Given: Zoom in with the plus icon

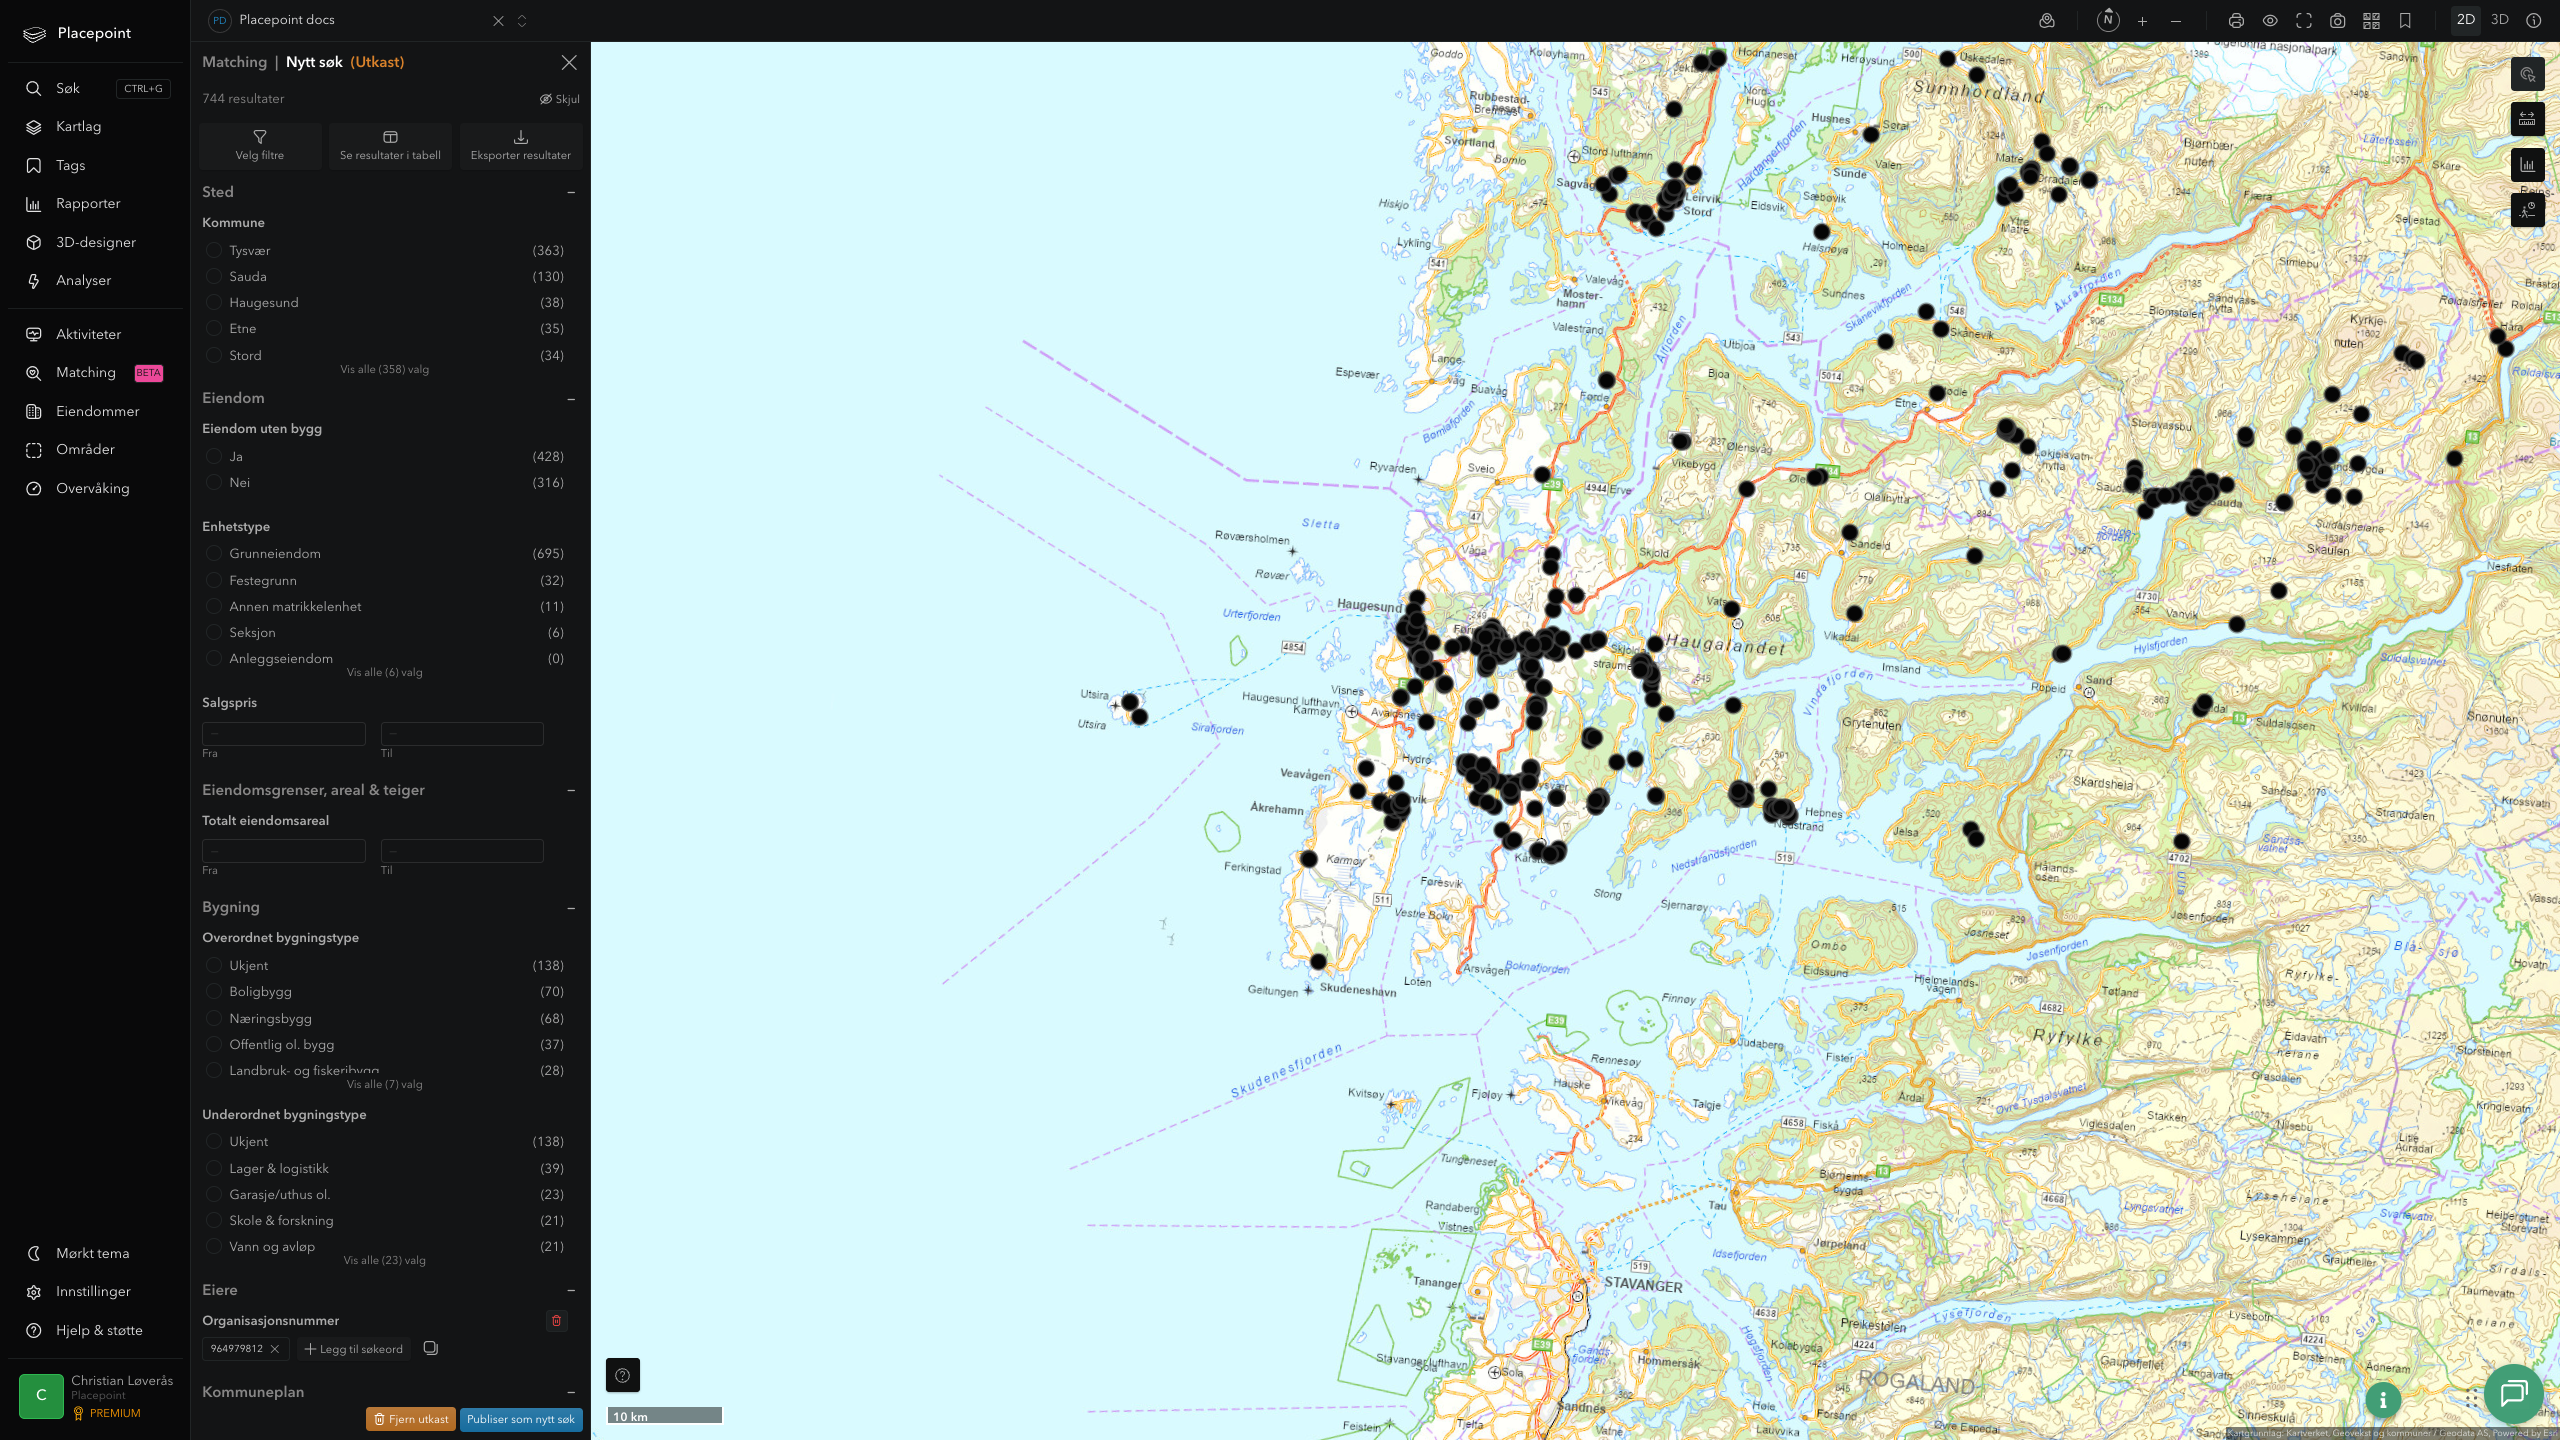Looking at the screenshot, I should coord(2142,21).
